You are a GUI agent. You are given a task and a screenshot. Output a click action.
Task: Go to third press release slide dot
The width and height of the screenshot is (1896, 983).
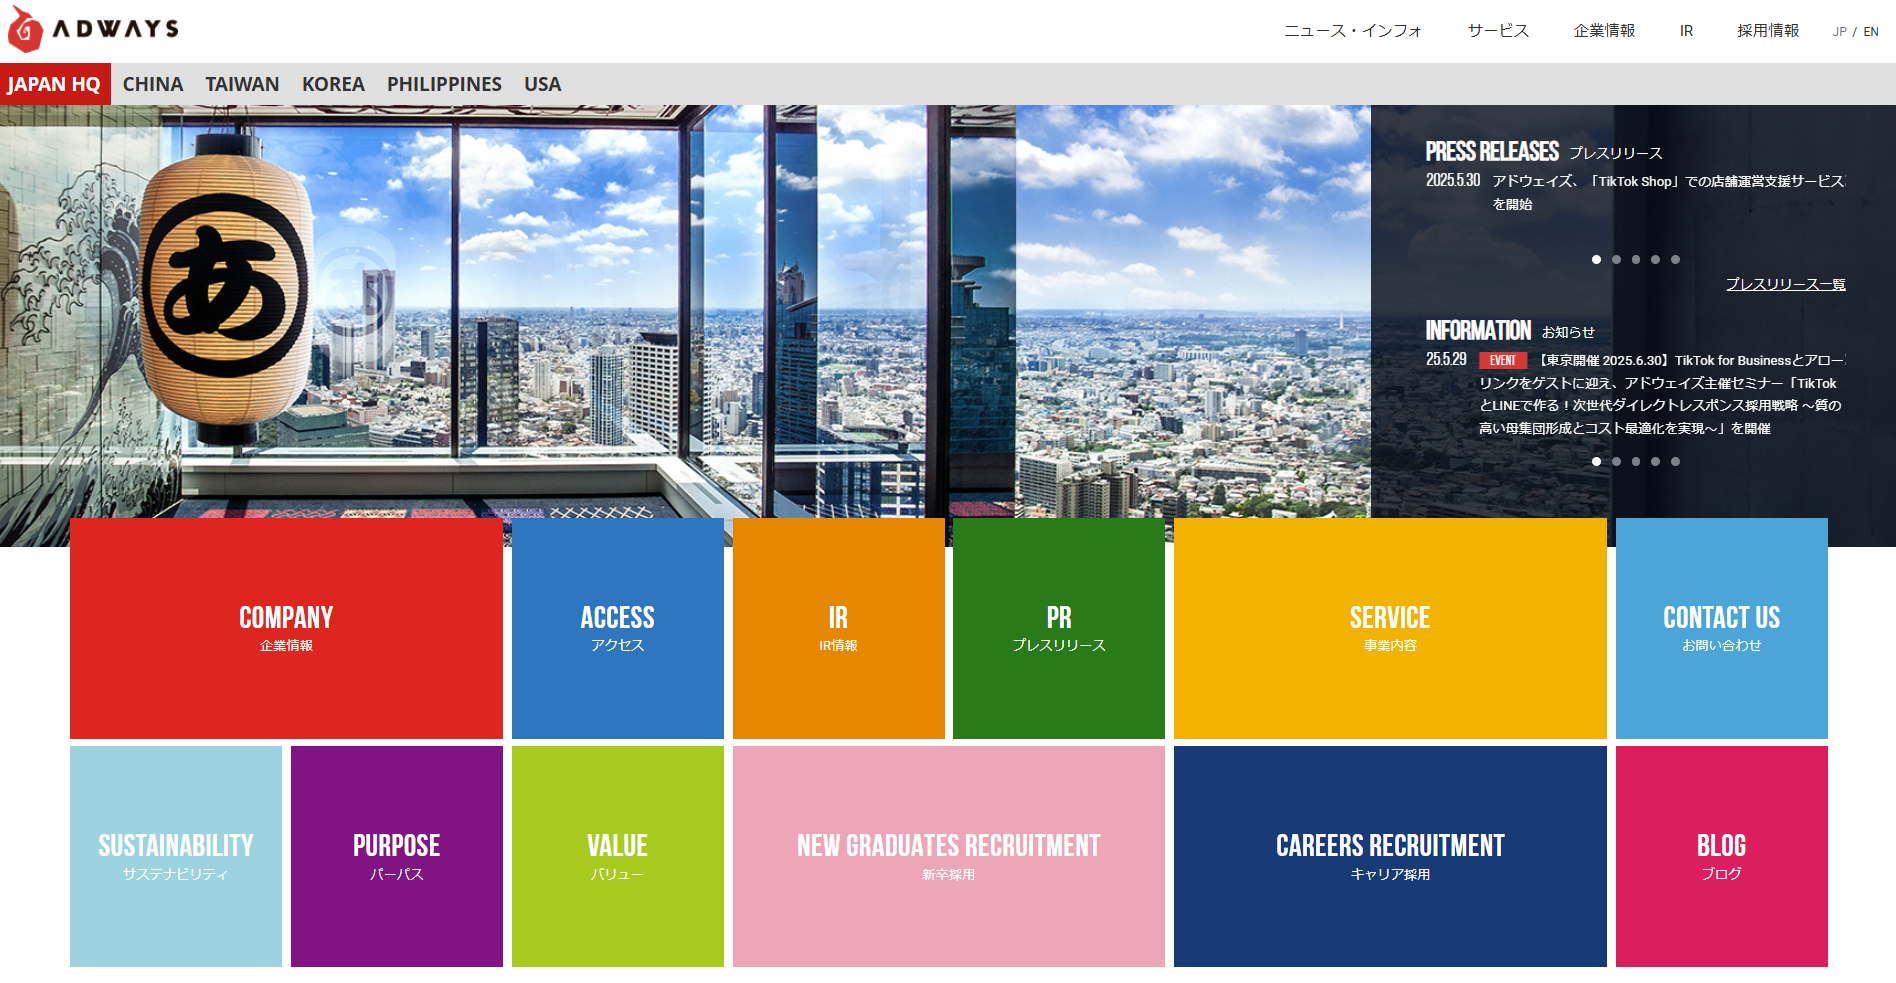[x=1636, y=259]
